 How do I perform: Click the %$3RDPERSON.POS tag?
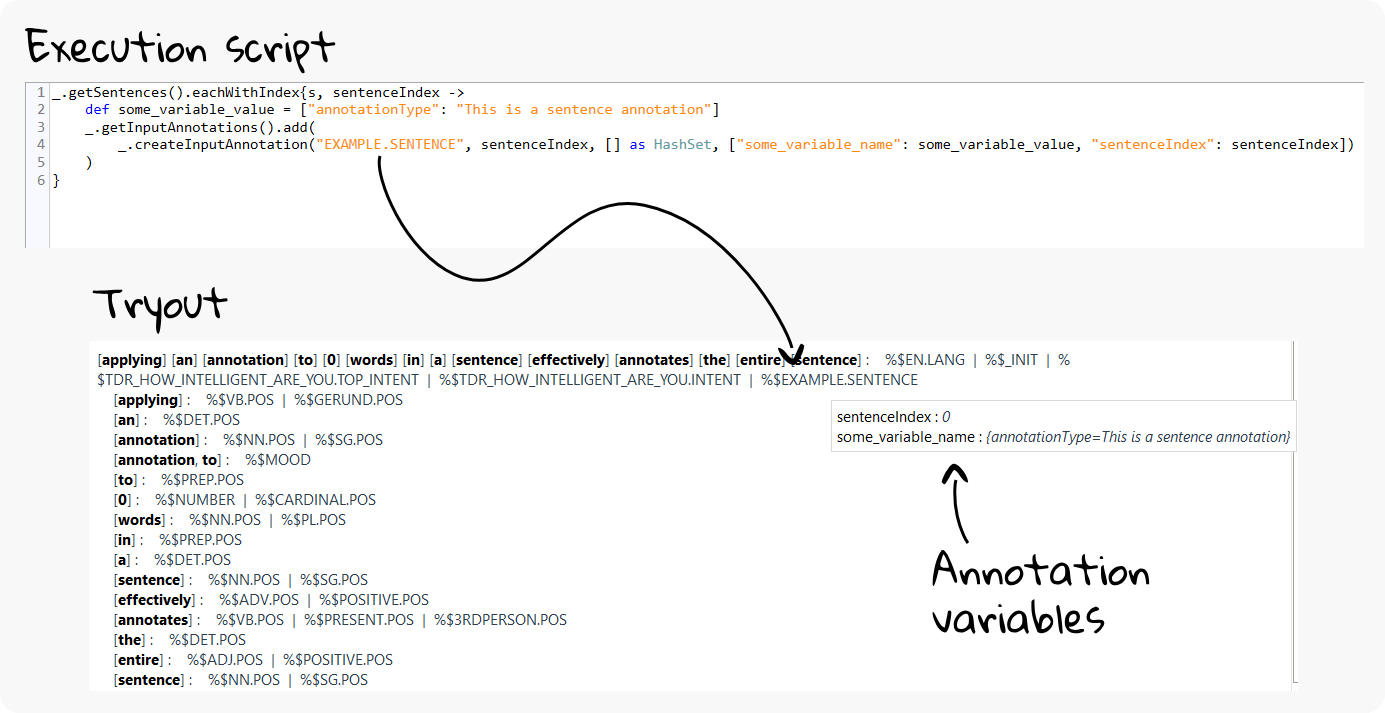[x=500, y=620]
